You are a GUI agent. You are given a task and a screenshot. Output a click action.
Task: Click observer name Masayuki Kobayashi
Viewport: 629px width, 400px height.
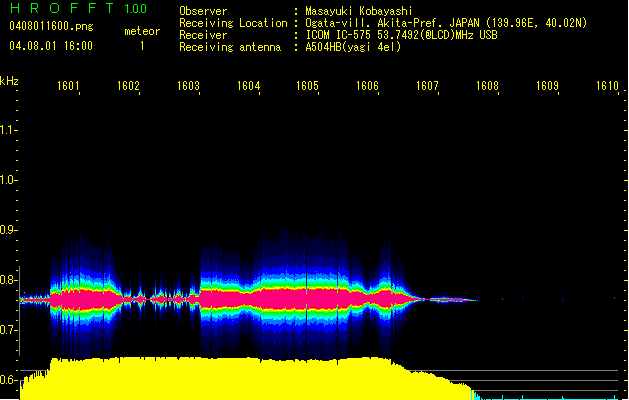click(x=359, y=11)
